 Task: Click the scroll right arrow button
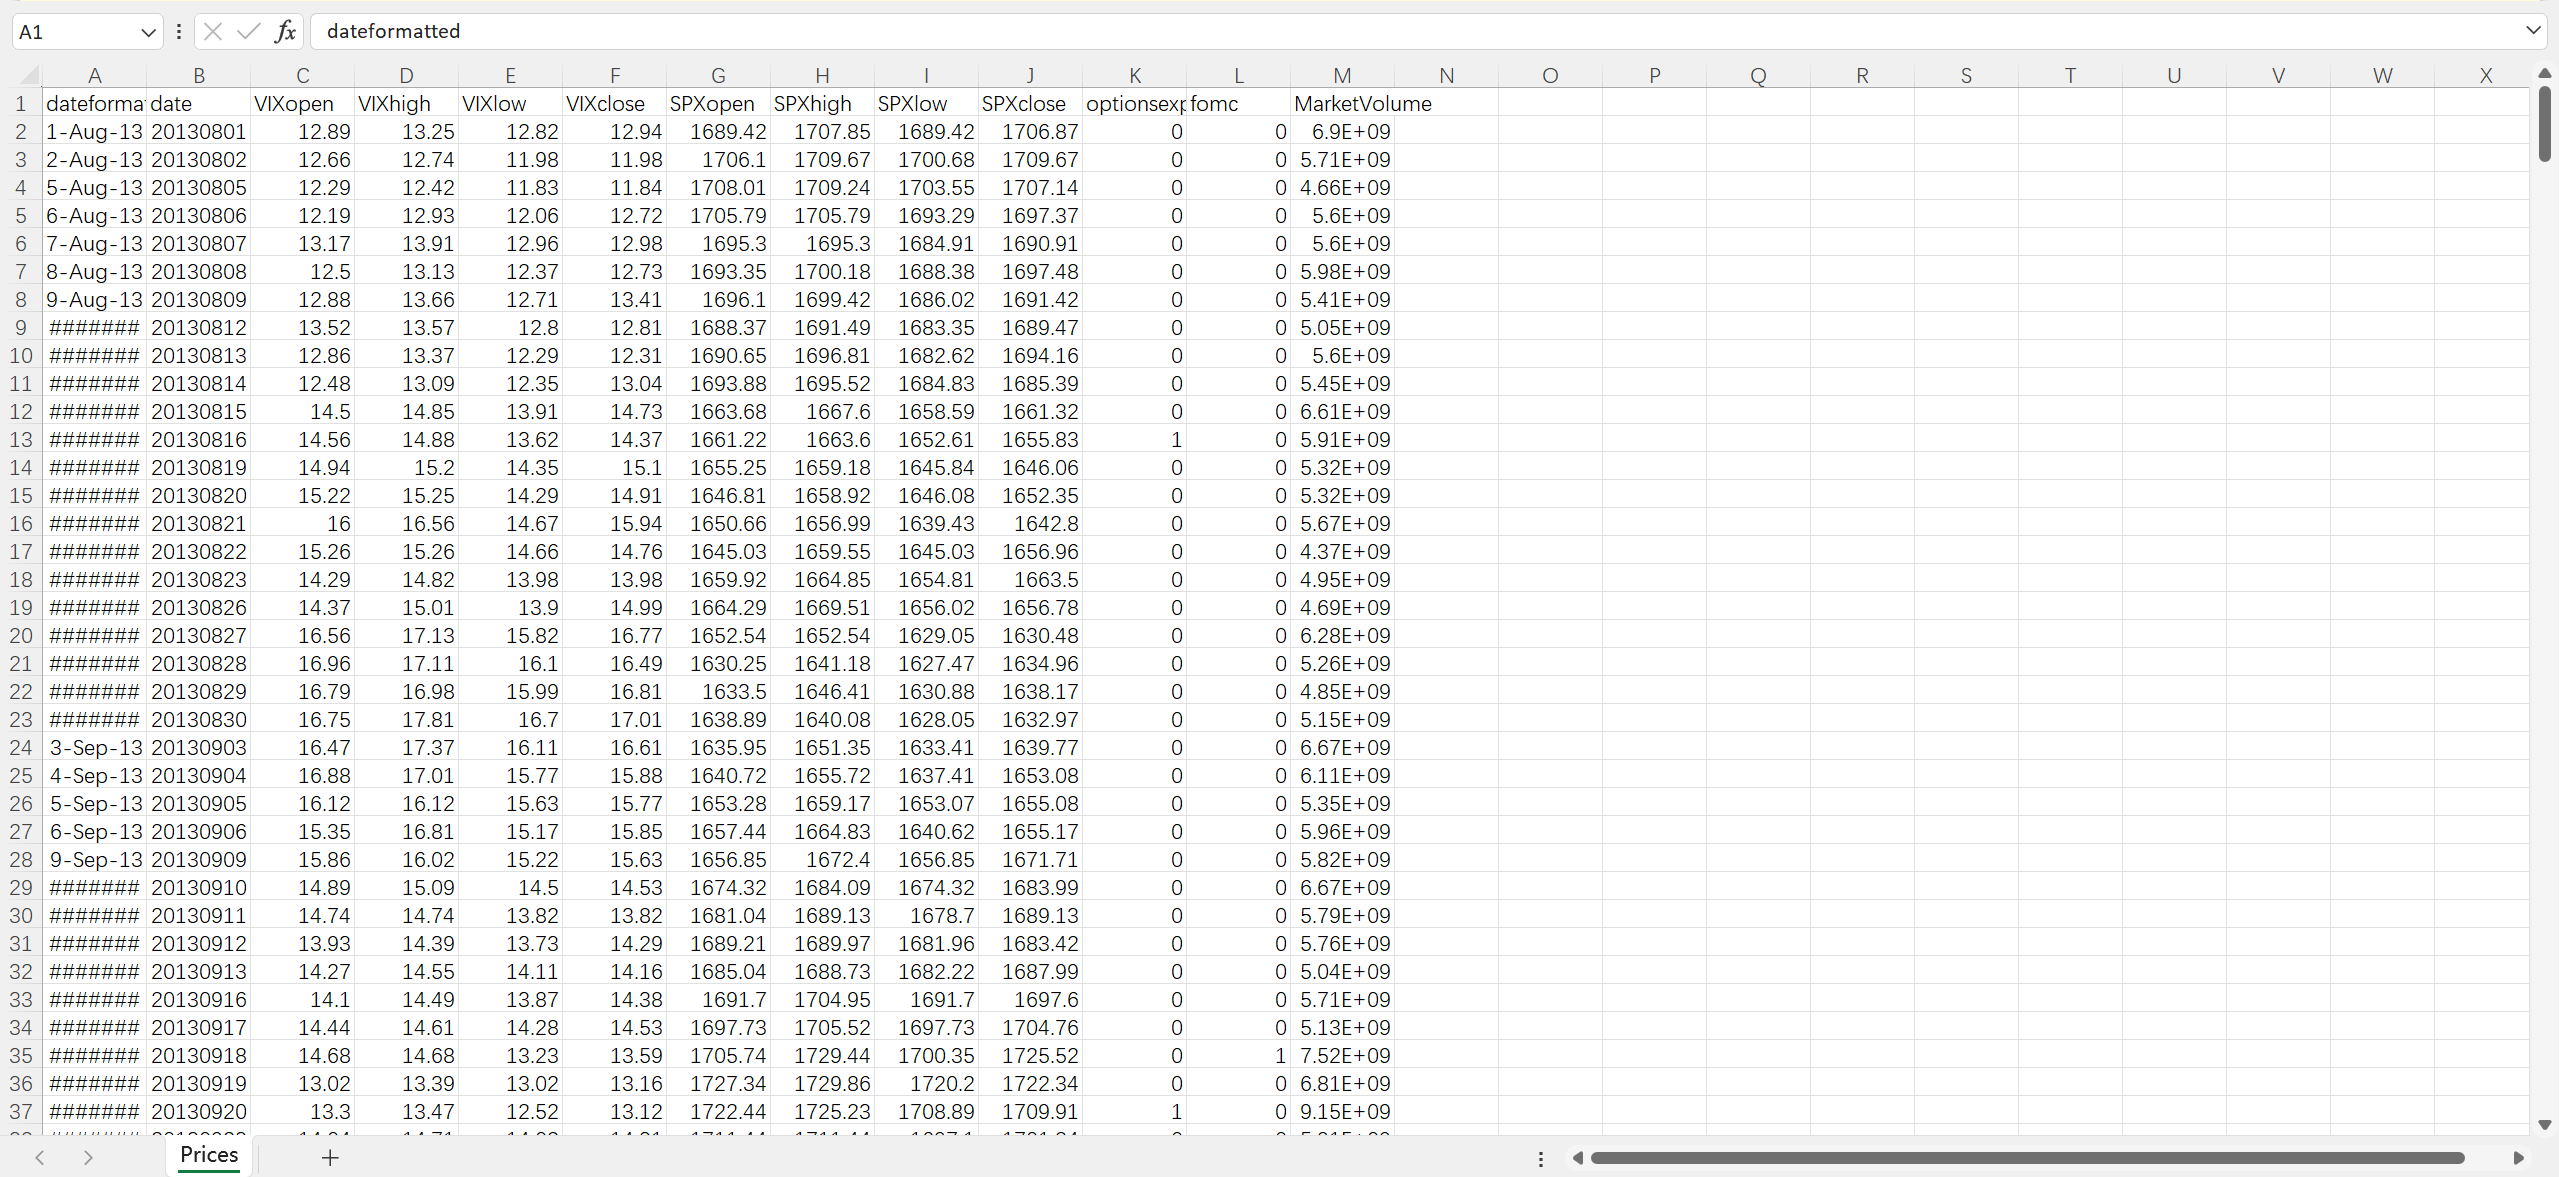2518,1158
